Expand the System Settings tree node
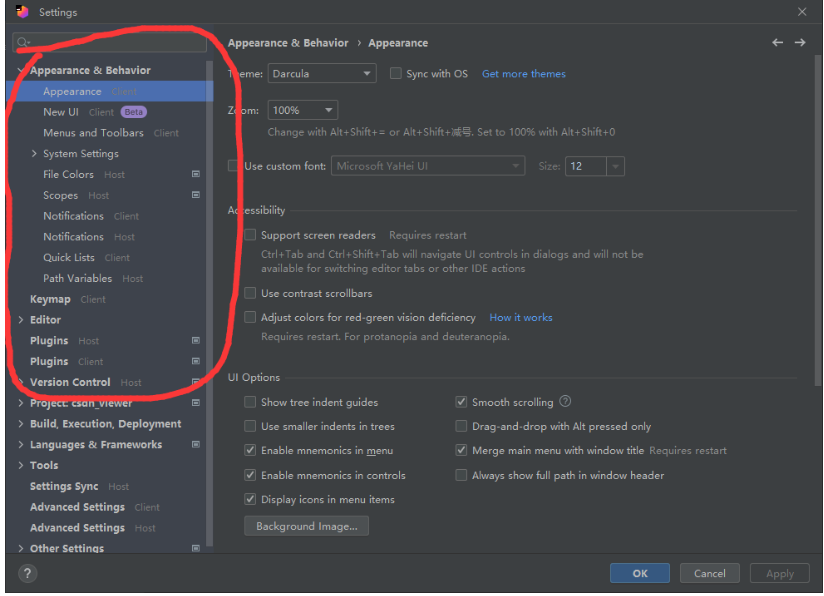 click(35, 154)
